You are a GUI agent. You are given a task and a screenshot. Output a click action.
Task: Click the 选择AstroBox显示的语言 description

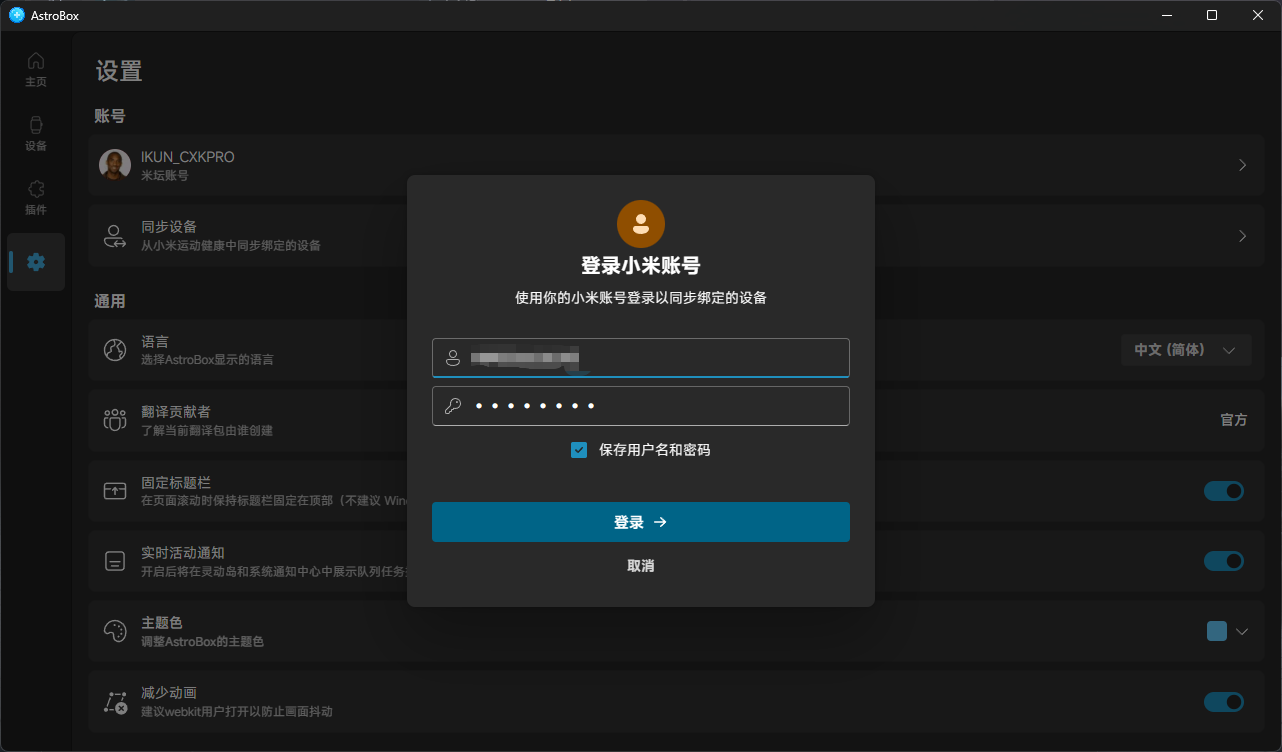click(207, 360)
